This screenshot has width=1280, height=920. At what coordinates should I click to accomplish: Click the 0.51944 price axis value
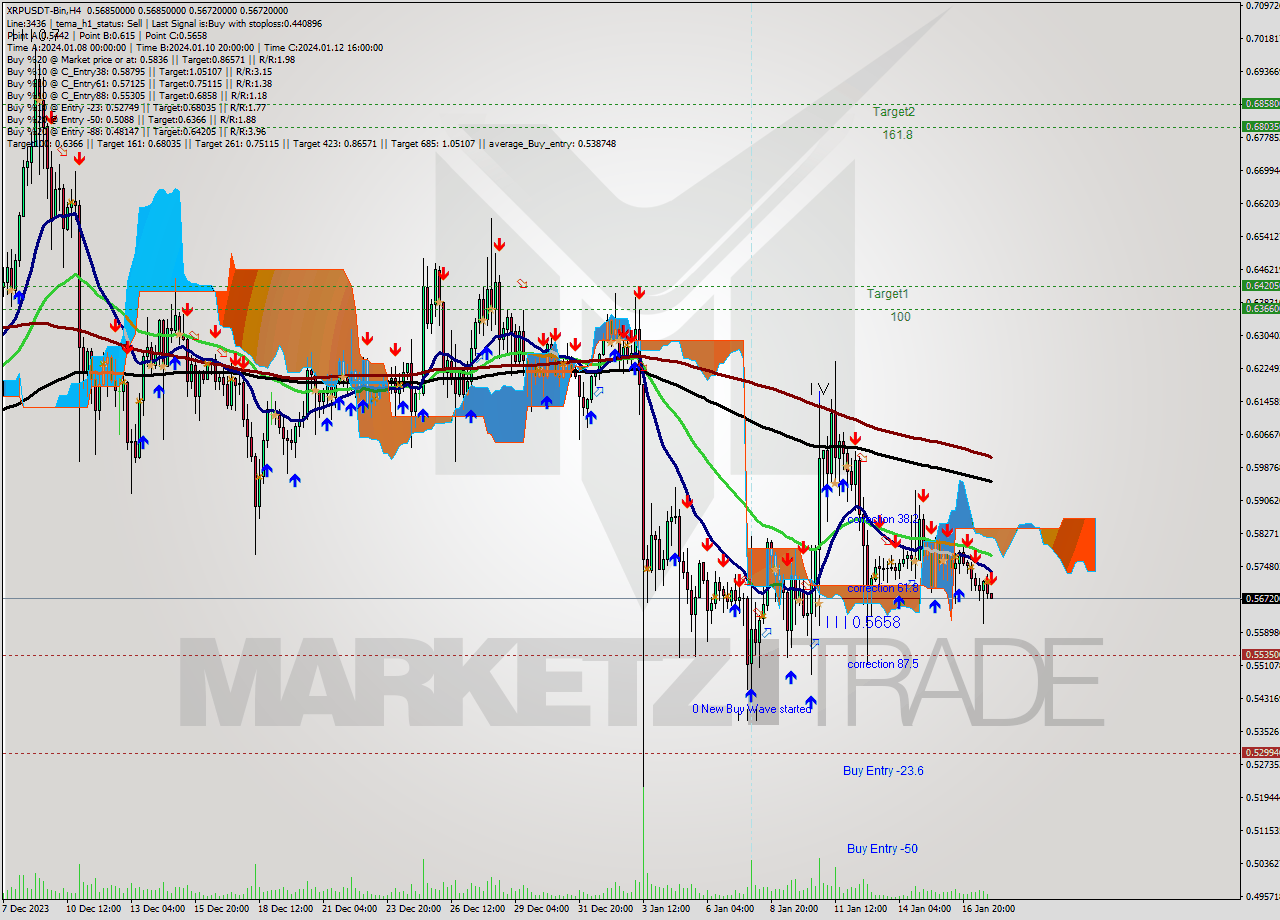[x=1262, y=798]
